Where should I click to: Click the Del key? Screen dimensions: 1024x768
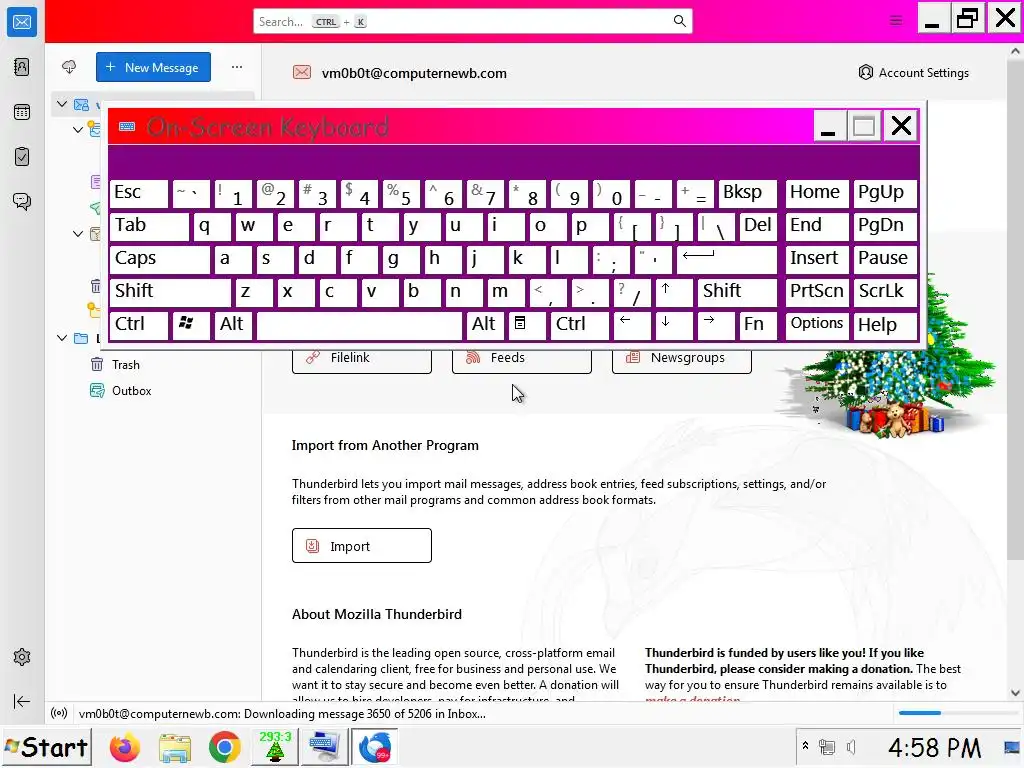coord(758,226)
